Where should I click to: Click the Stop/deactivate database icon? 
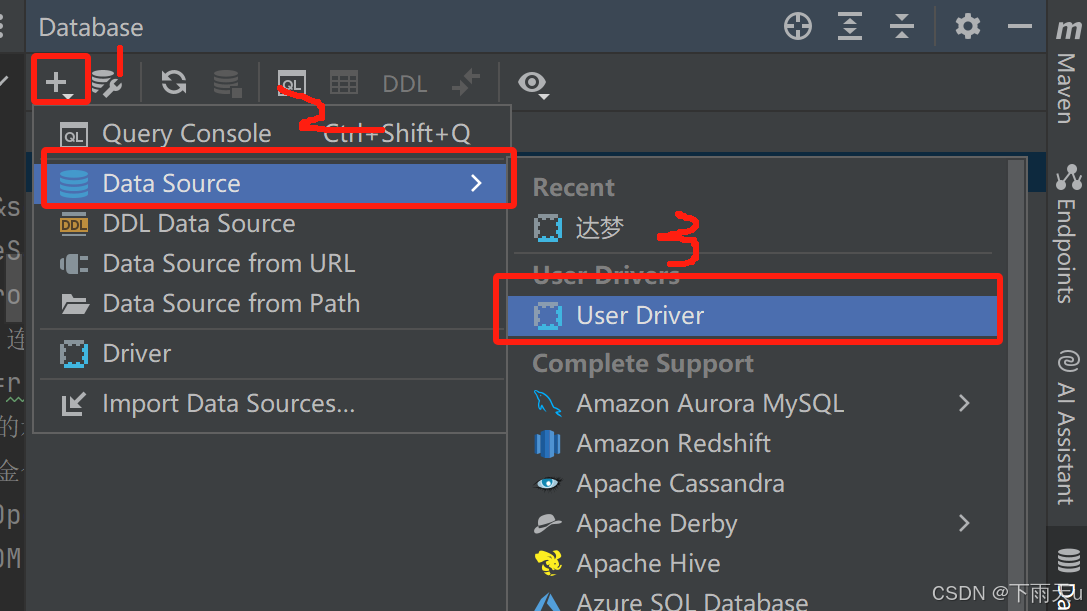tap(227, 83)
